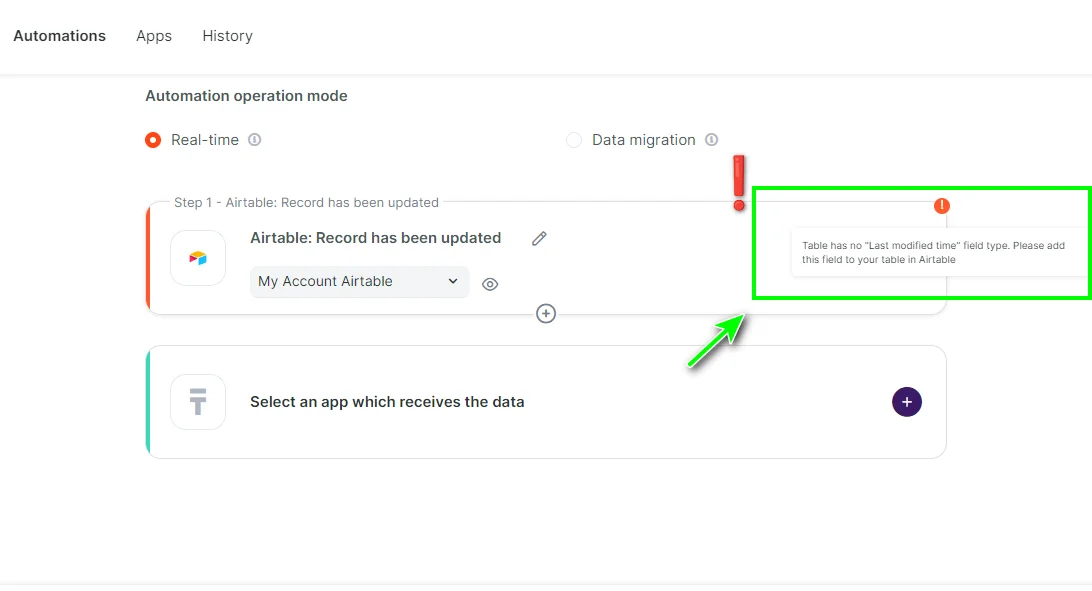
Task: Select the Data migration radio button
Action: (574, 140)
